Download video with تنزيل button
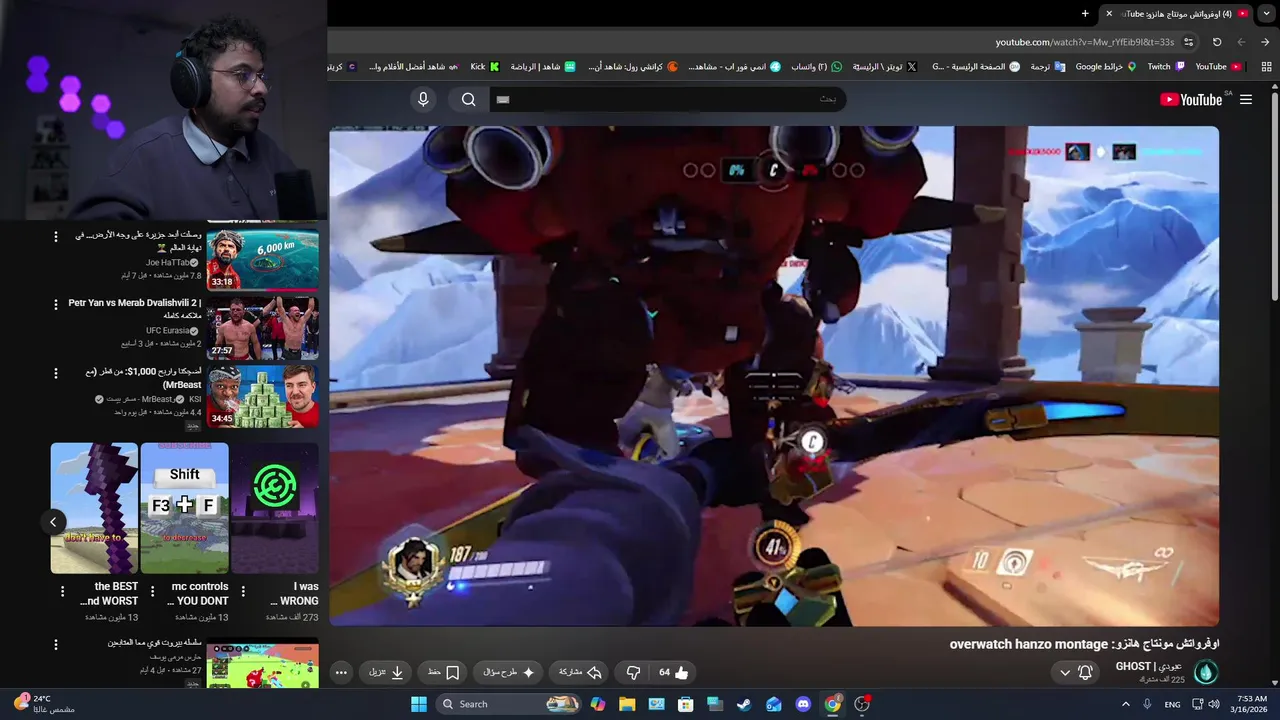This screenshot has height=720, width=1280. [386, 673]
